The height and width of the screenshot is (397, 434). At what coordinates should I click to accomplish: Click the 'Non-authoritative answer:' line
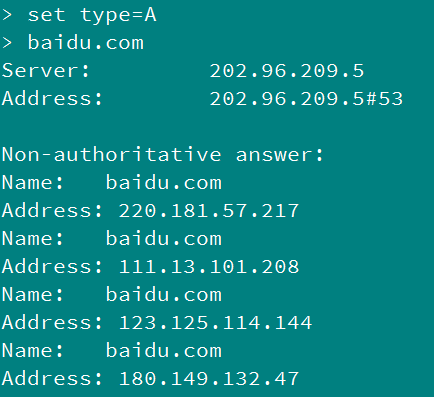(163, 154)
